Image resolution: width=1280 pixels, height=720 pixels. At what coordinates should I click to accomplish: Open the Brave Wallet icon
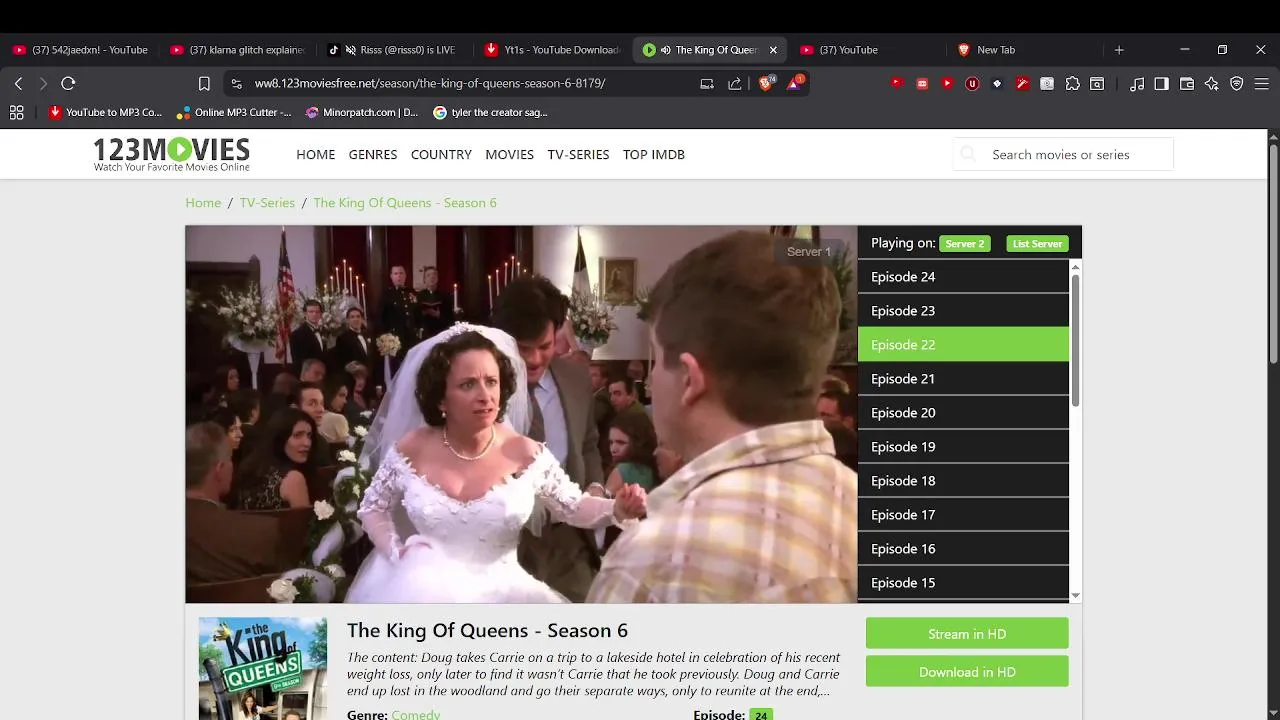click(1187, 84)
